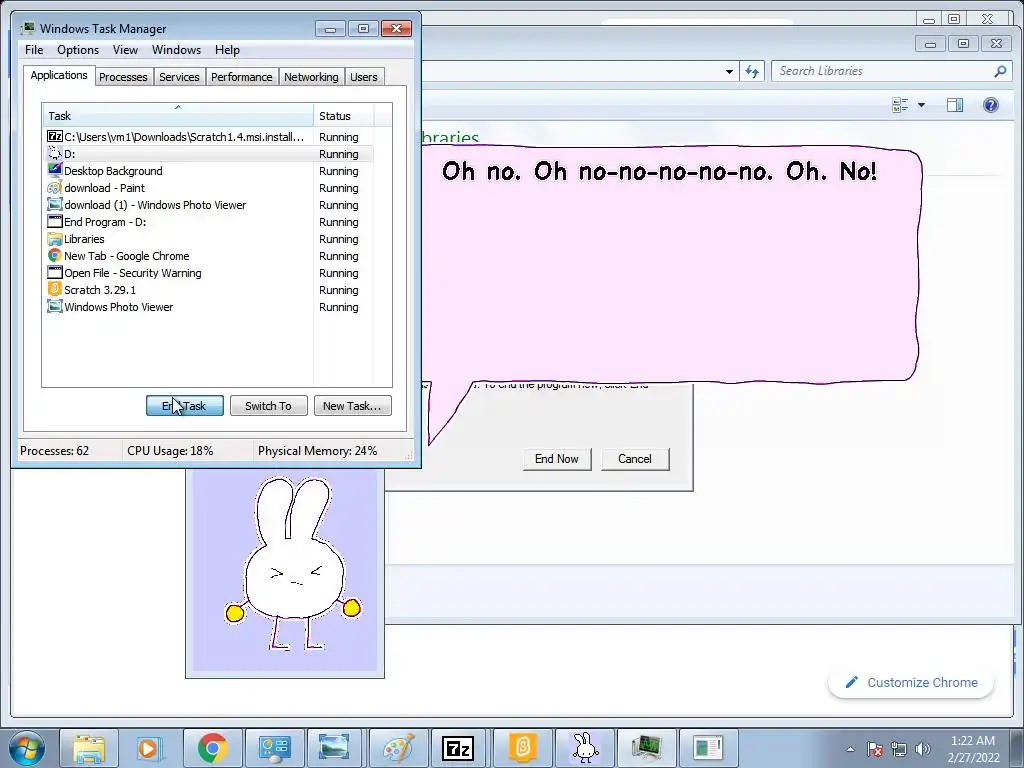Open the Help menu in Task Manager
Image resolution: width=1024 pixels, height=768 pixels.
coord(227,50)
